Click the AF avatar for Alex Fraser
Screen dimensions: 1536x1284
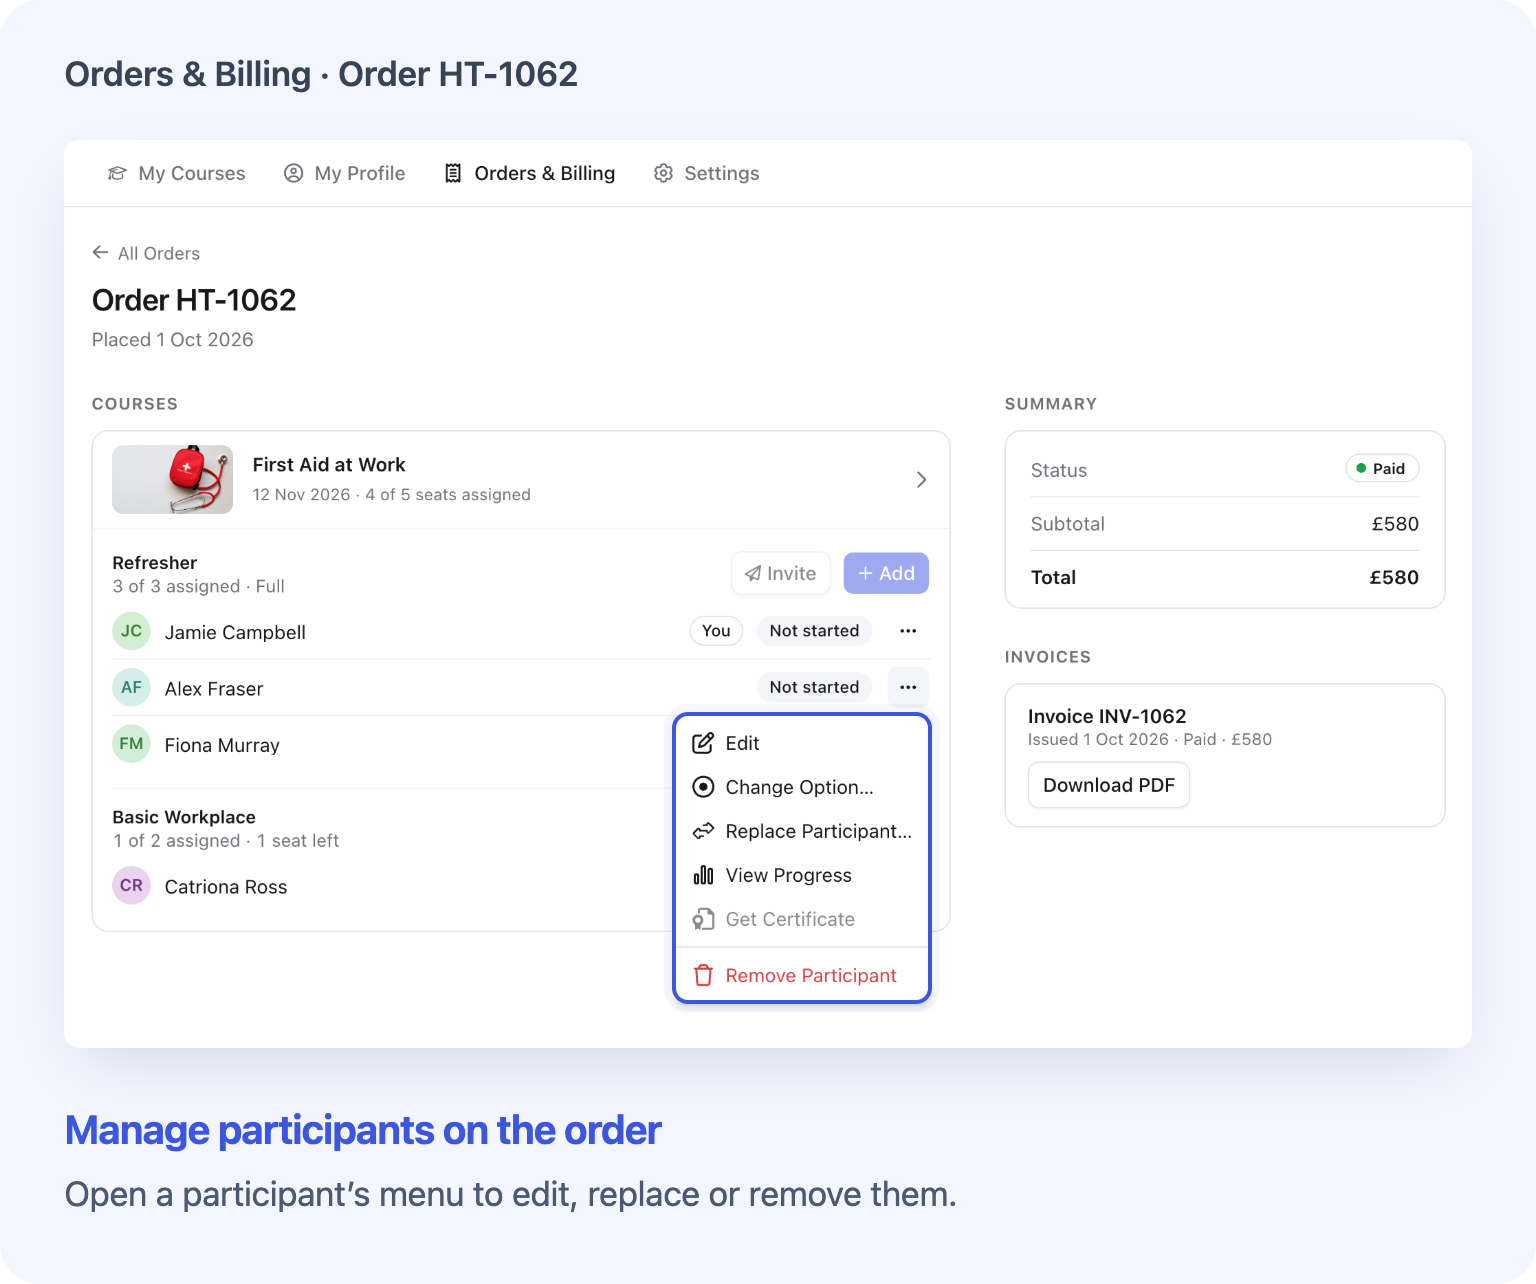coord(131,687)
